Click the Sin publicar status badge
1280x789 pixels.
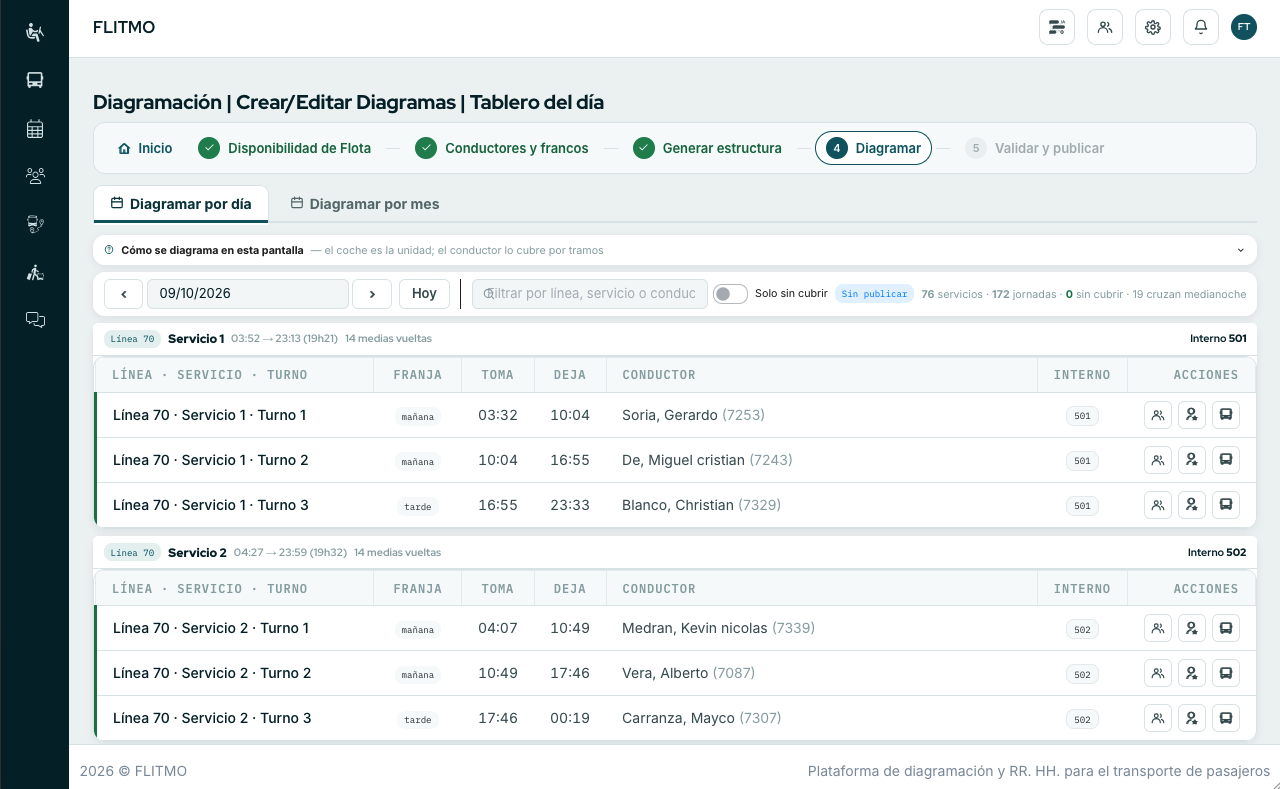pyautogui.click(x=874, y=294)
